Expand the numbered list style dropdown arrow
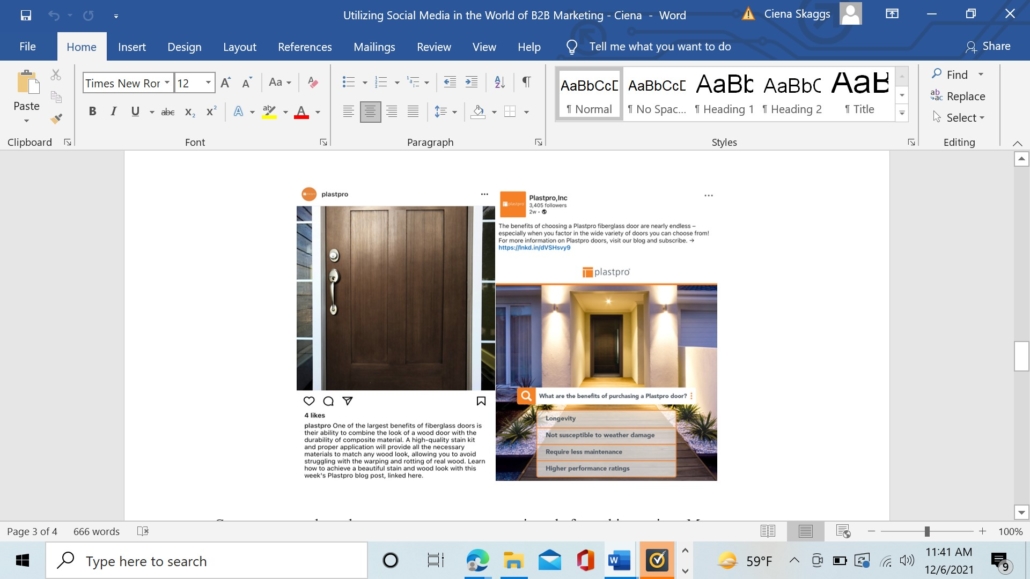 pos(397,83)
